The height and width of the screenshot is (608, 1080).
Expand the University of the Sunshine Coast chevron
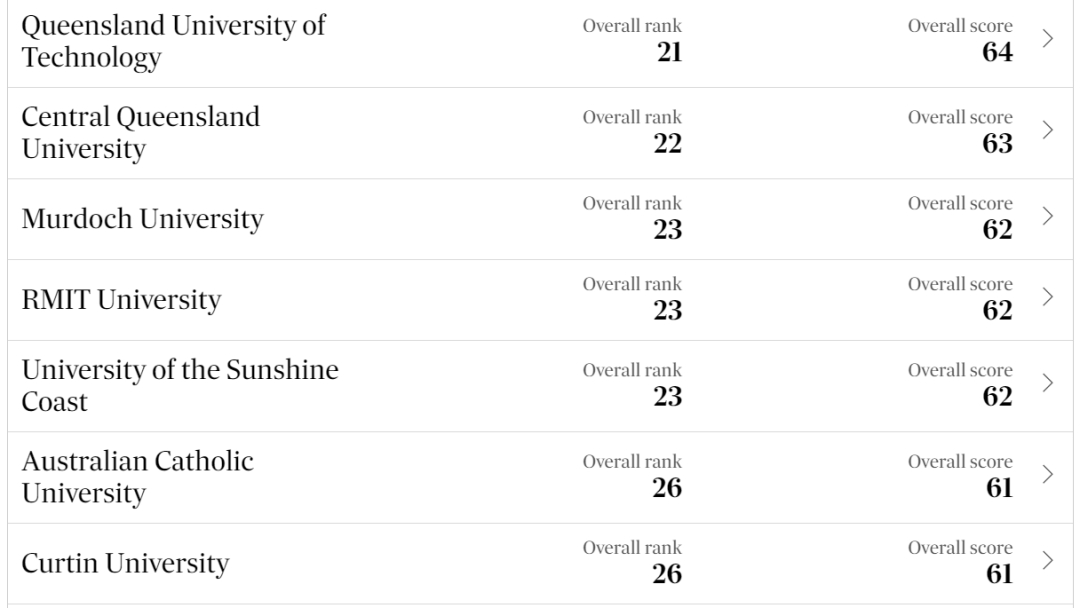[1047, 382]
